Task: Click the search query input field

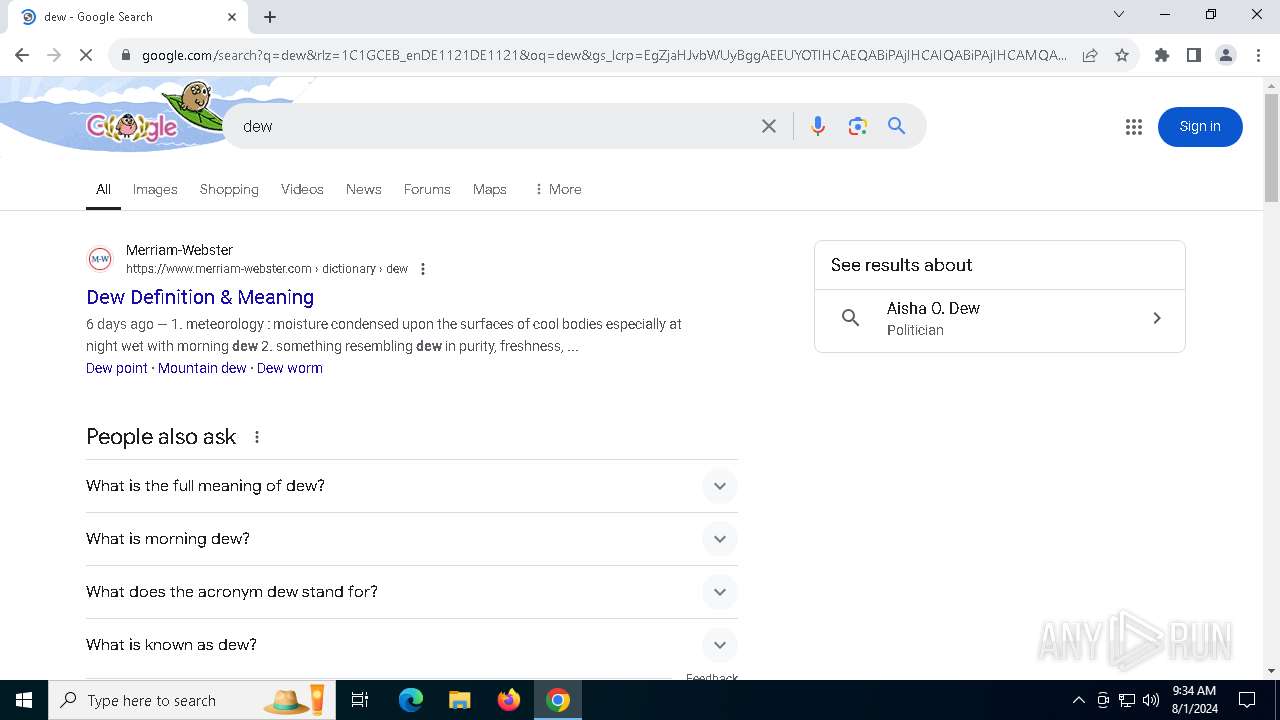Action: (495, 126)
